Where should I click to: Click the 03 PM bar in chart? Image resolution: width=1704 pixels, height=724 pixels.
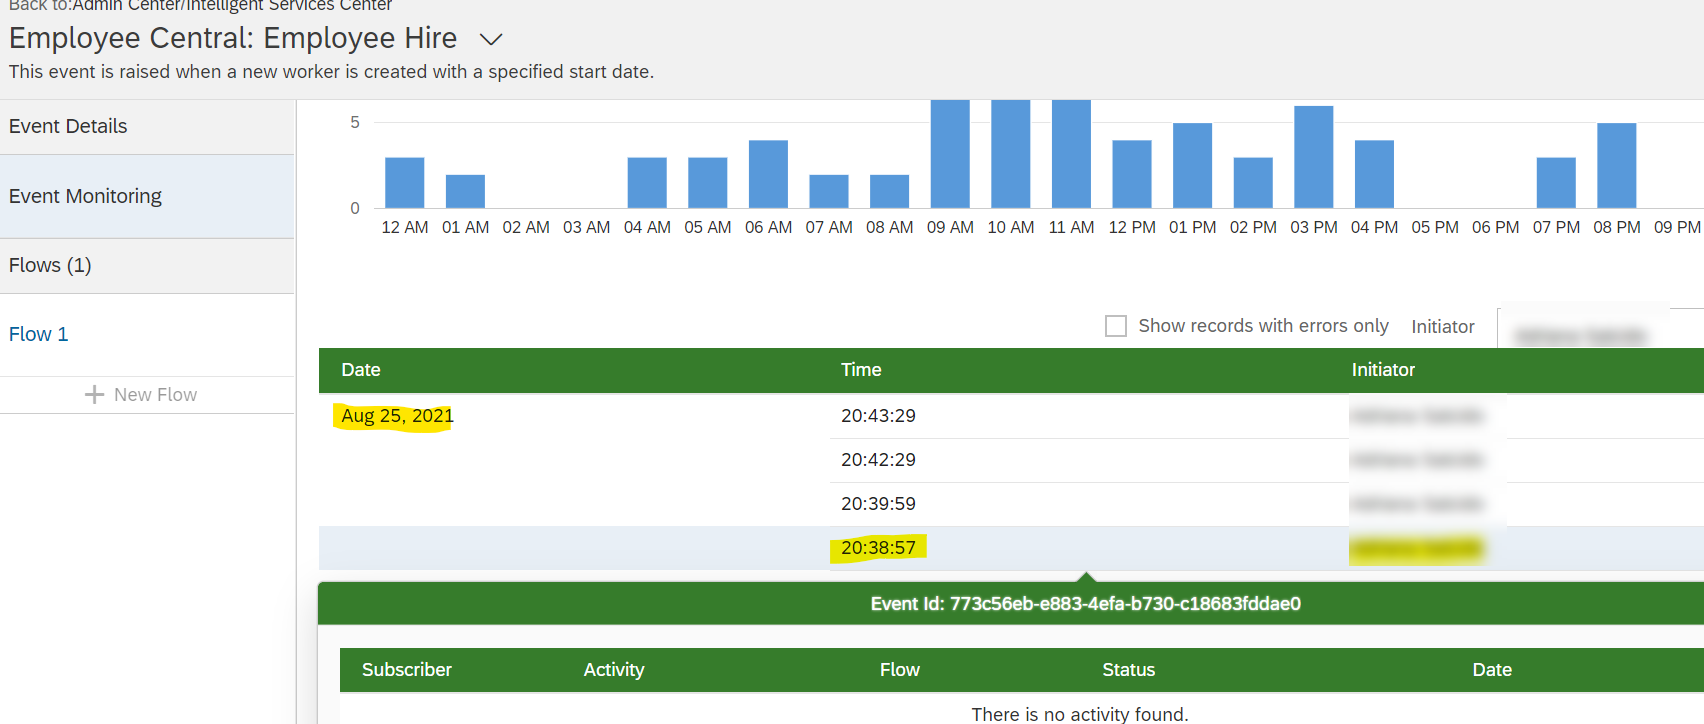(1314, 157)
